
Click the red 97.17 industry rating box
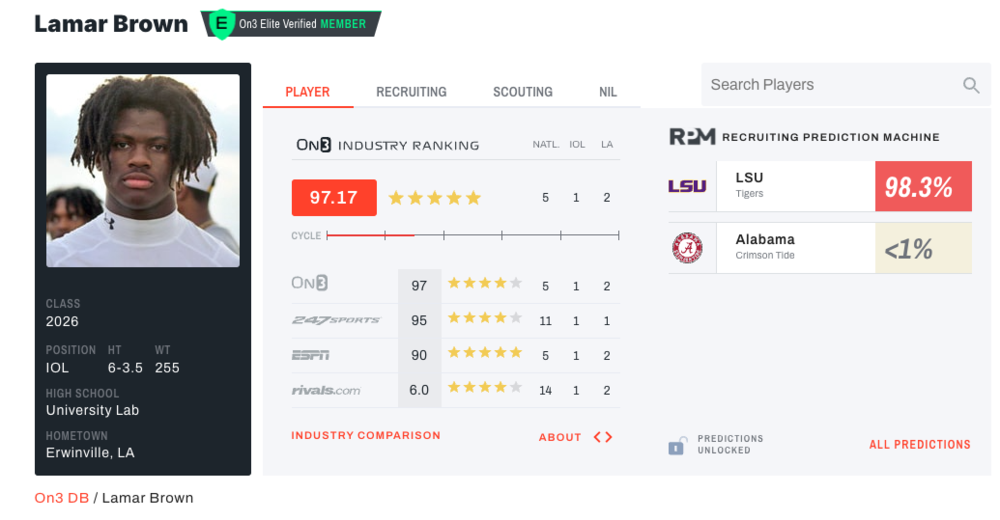point(334,198)
